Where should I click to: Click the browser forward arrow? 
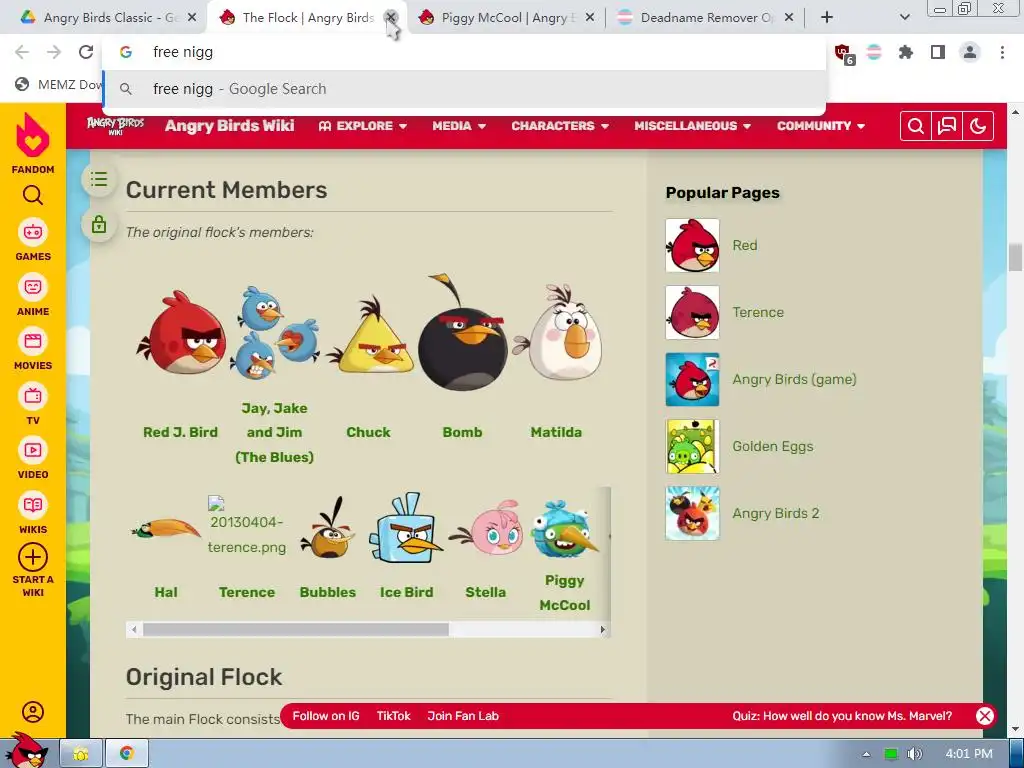54,52
